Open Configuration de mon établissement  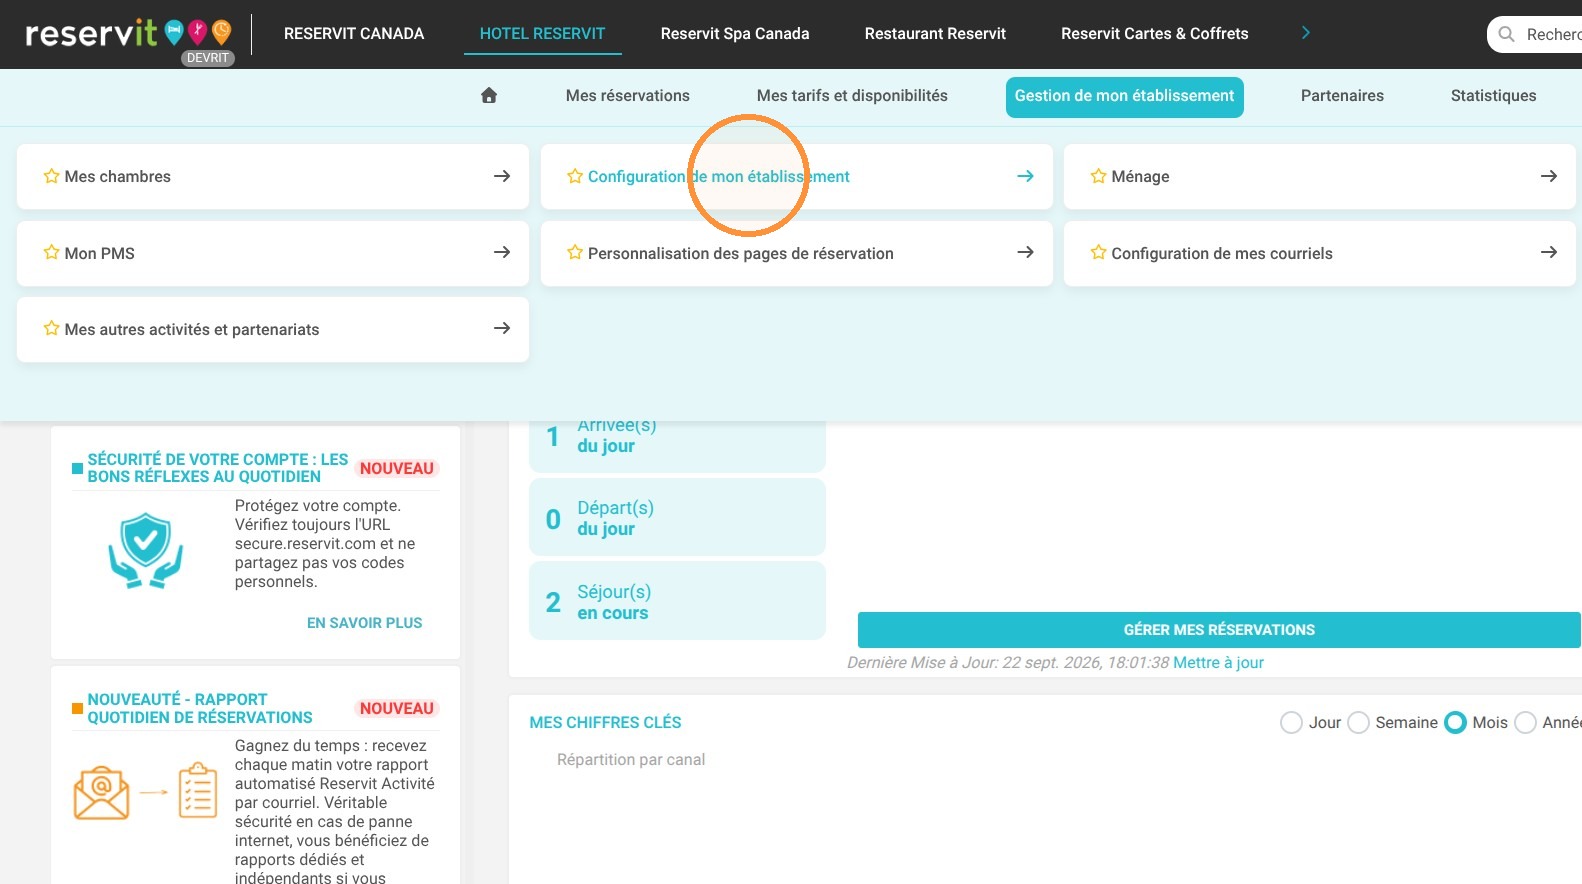796,177
